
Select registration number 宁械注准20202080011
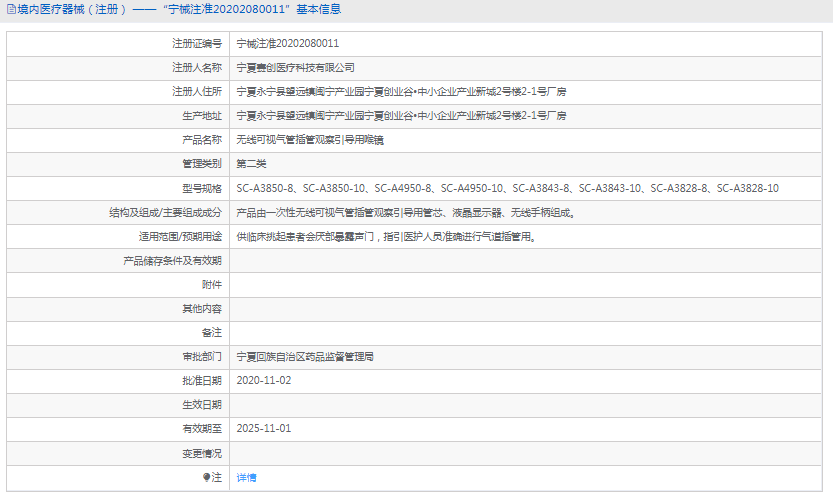pos(287,44)
